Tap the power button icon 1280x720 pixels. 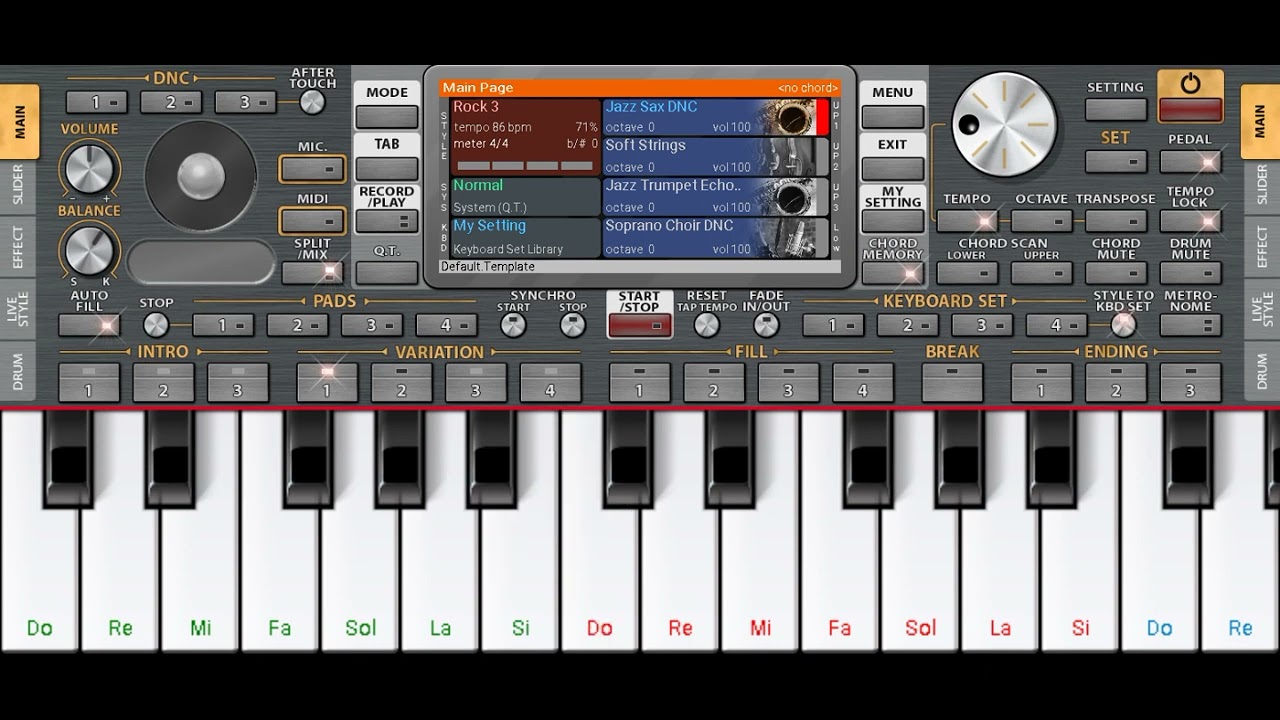1190,84
